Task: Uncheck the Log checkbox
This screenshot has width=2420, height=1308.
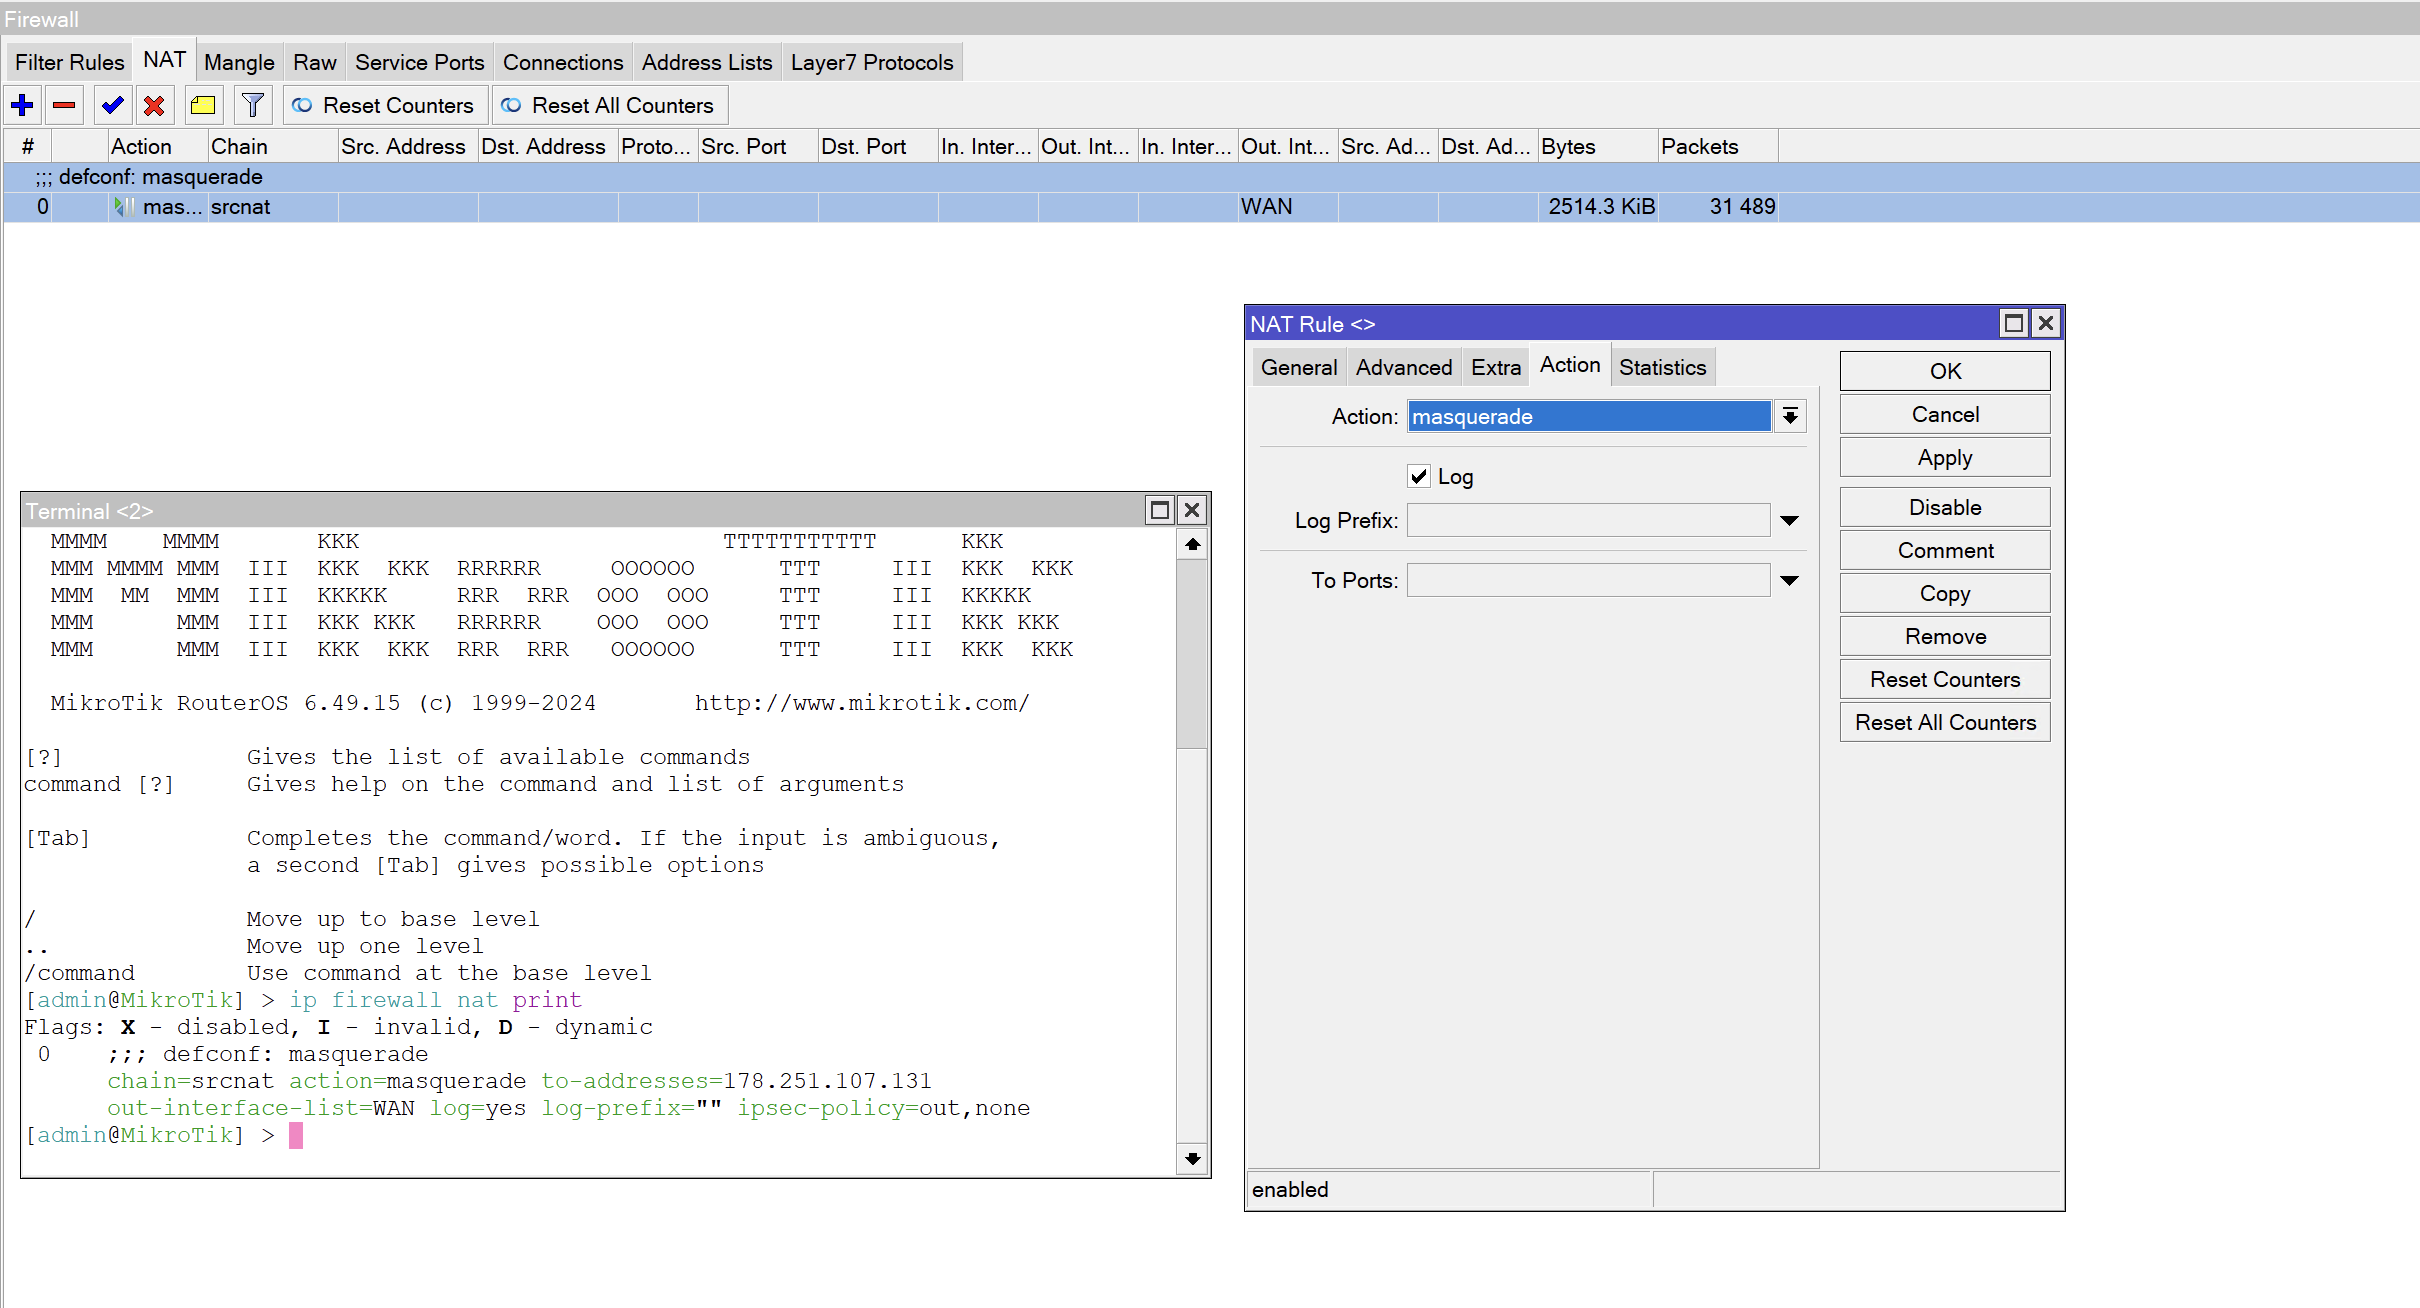Action: coord(1418,476)
